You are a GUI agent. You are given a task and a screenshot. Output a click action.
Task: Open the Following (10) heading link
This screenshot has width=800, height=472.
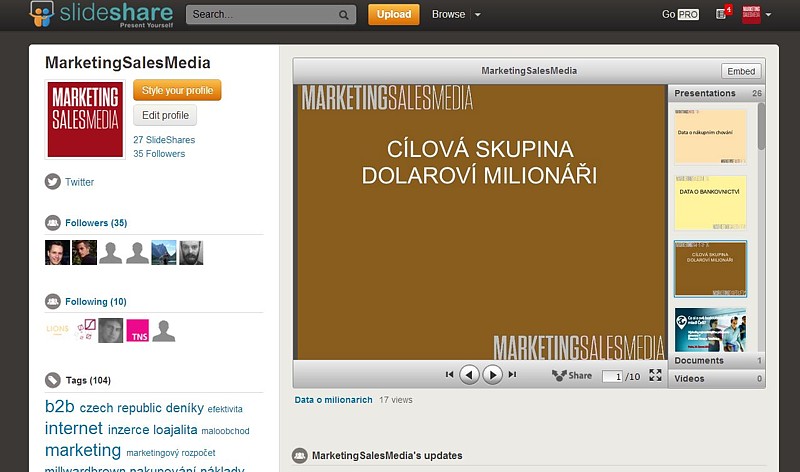(x=96, y=302)
